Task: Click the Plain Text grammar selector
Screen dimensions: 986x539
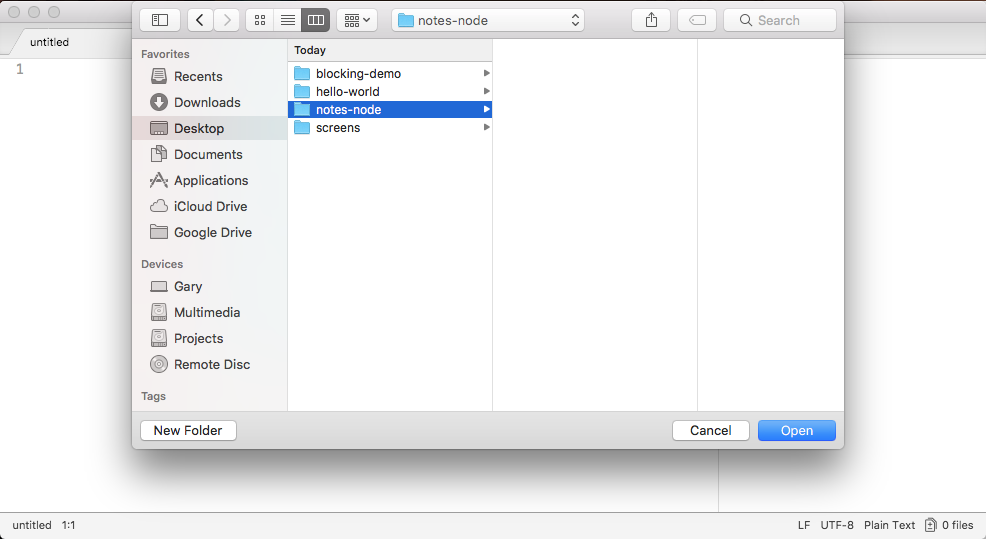Action: [x=889, y=525]
